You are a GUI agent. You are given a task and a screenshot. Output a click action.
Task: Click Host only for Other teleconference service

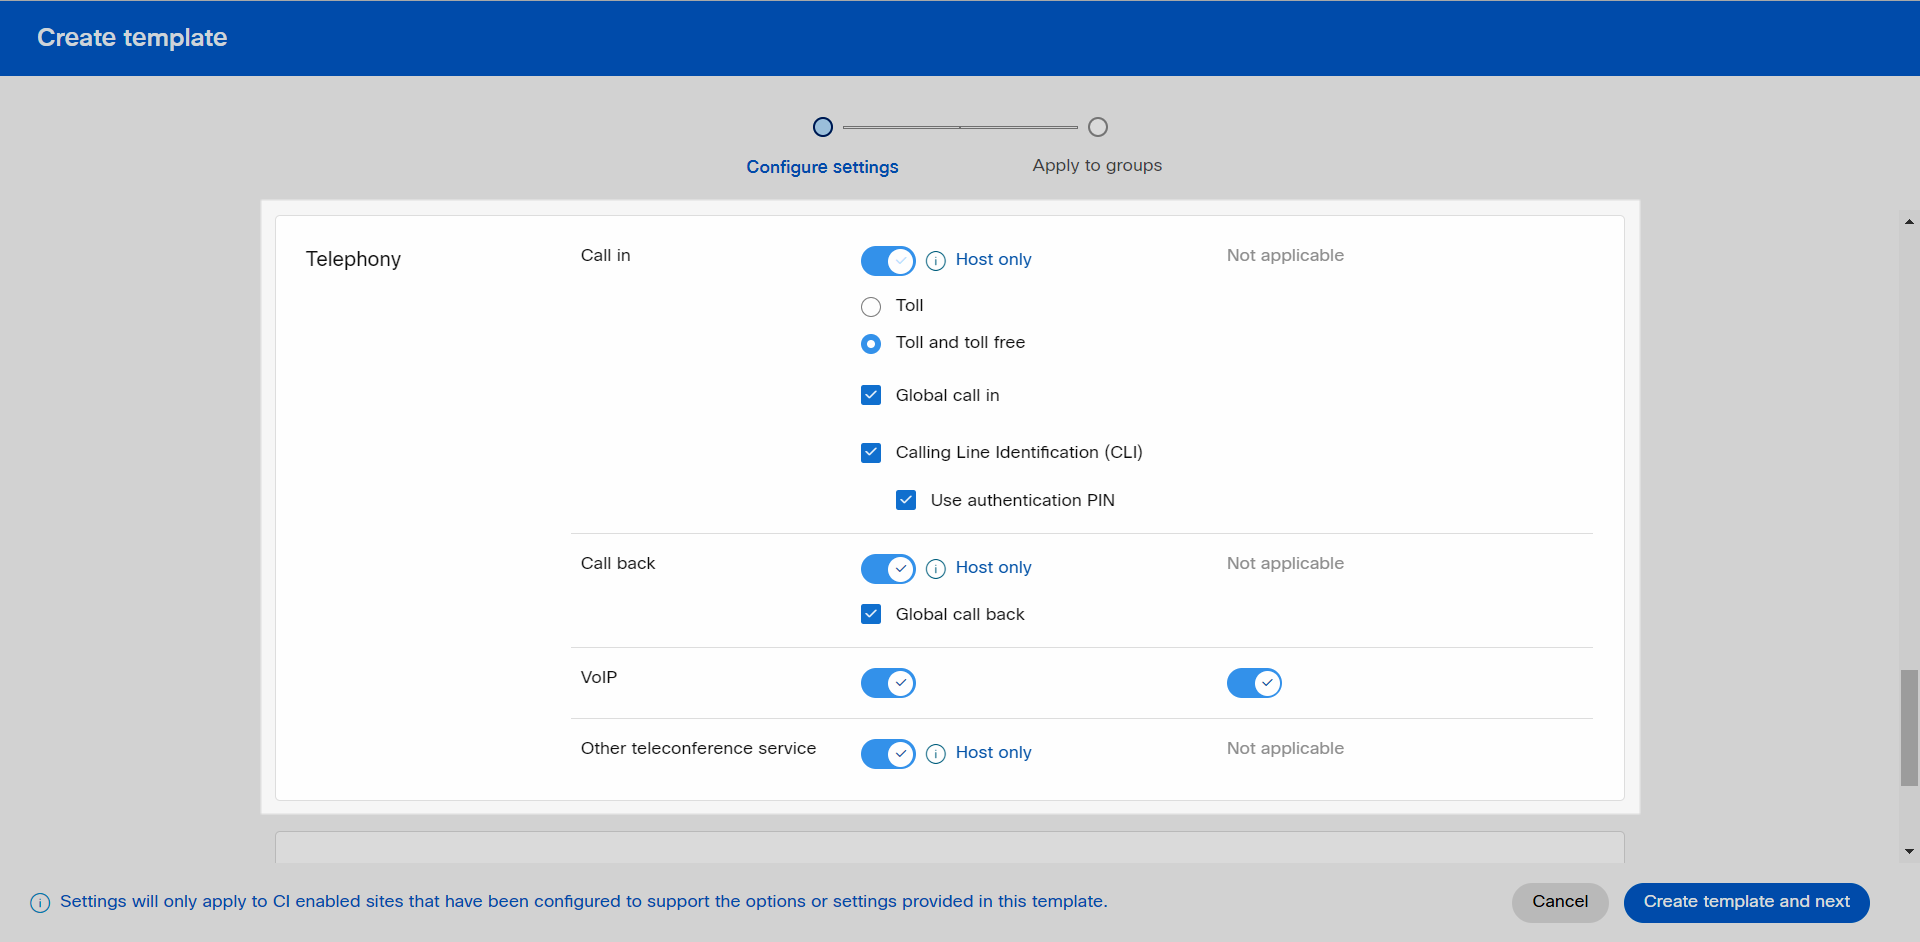[x=993, y=752]
